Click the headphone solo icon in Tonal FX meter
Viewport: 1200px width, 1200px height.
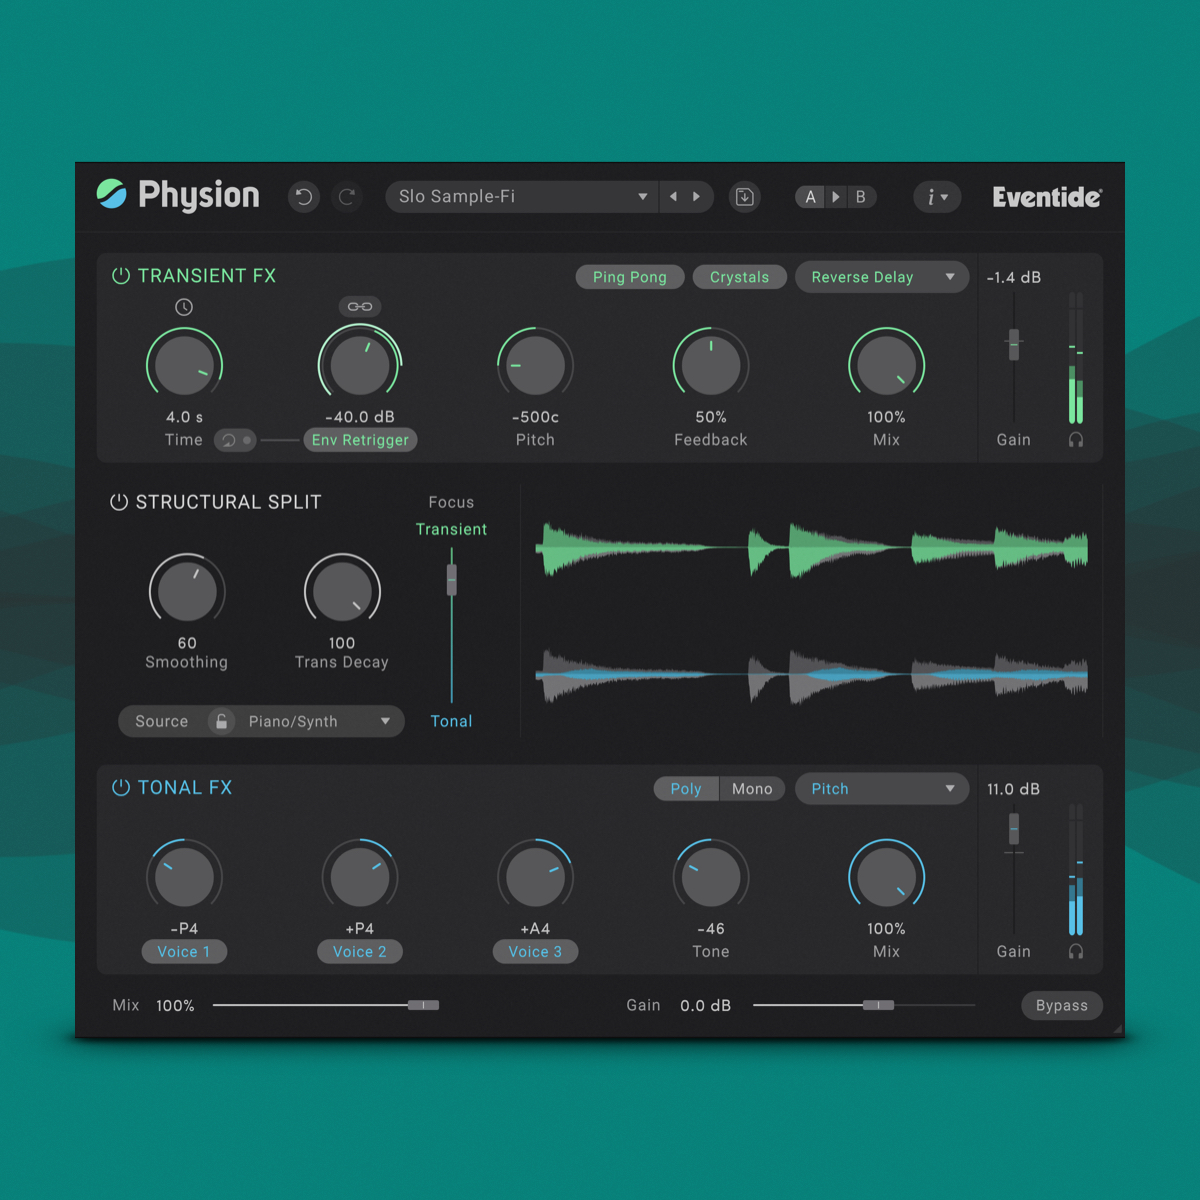point(1076,951)
